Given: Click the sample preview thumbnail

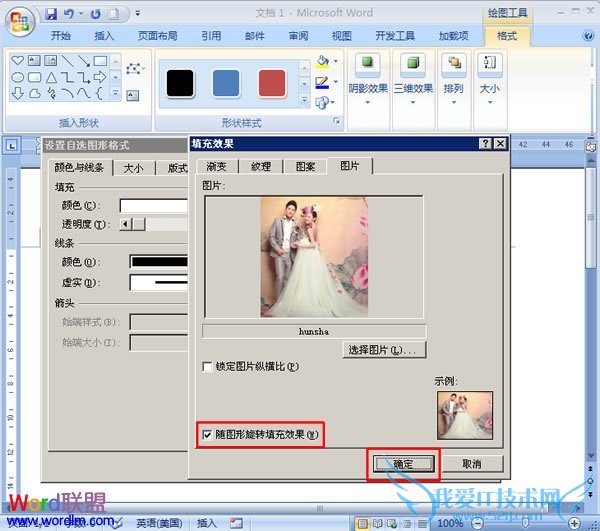Looking at the screenshot, I should [465, 415].
